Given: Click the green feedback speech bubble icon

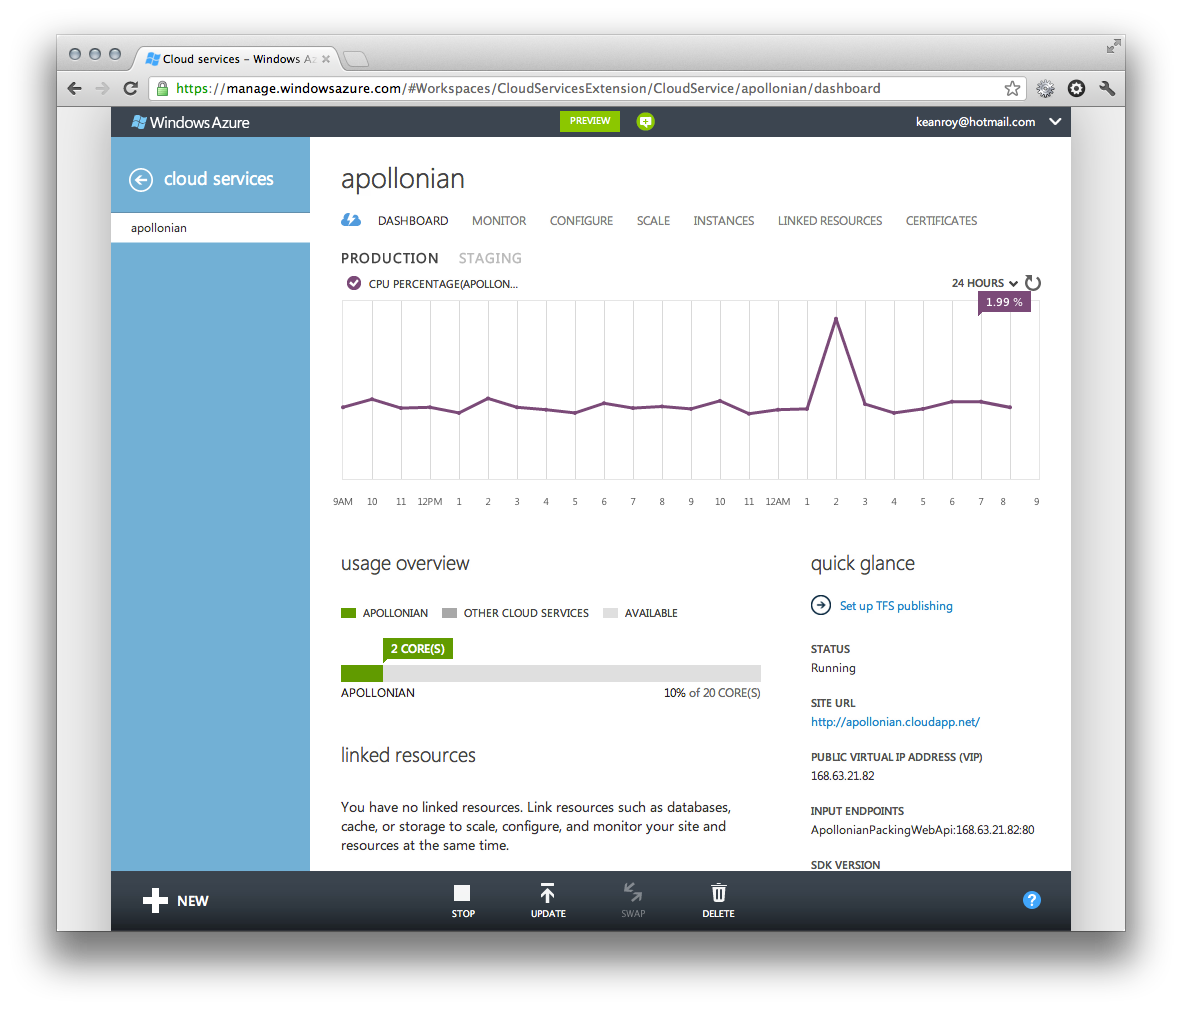Looking at the screenshot, I should (x=645, y=122).
